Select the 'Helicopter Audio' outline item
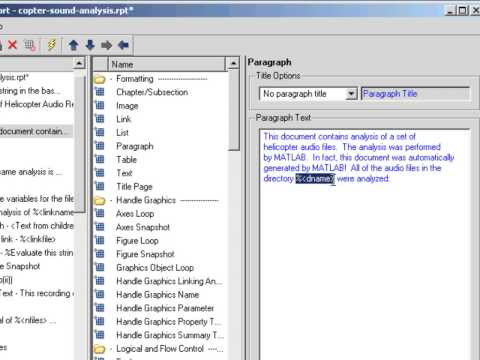The height and width of the screenshot is (360, 480). click(x=37, y=104)
